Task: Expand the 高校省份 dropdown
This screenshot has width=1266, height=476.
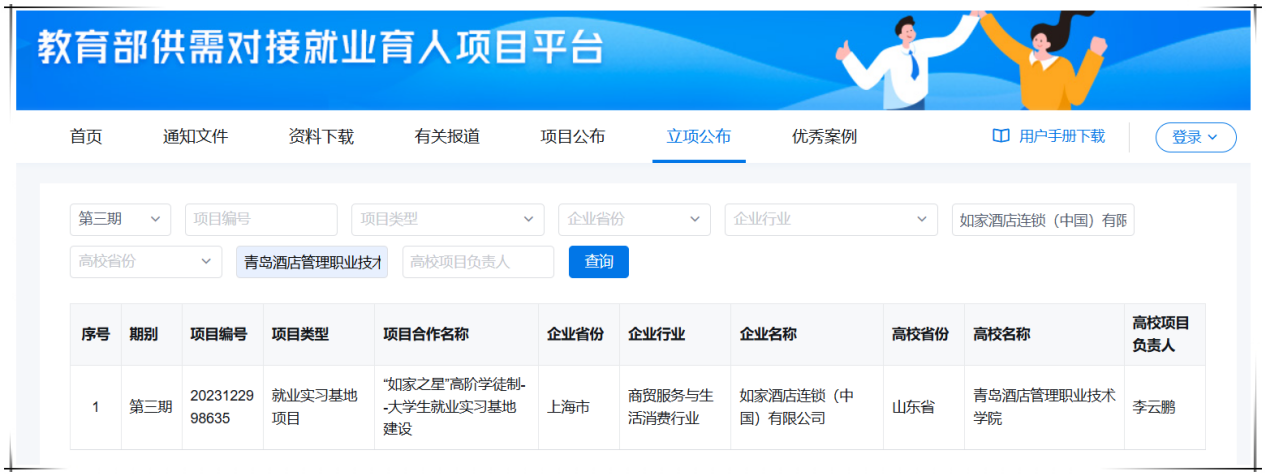Action: point(145,261)
